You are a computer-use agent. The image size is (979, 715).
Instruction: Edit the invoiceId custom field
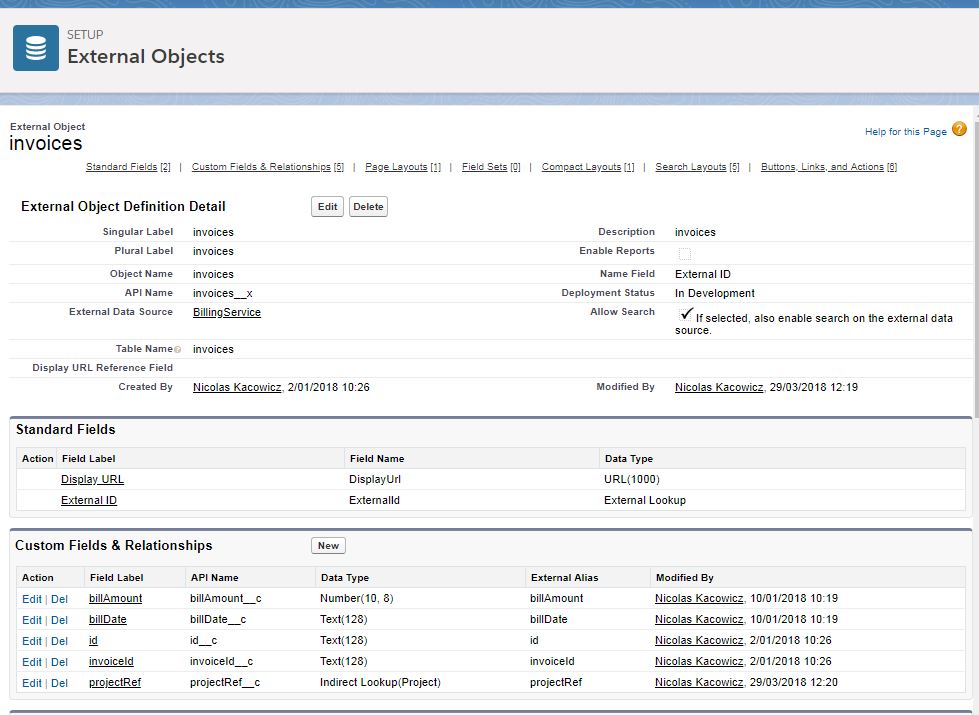click(32, 662)
